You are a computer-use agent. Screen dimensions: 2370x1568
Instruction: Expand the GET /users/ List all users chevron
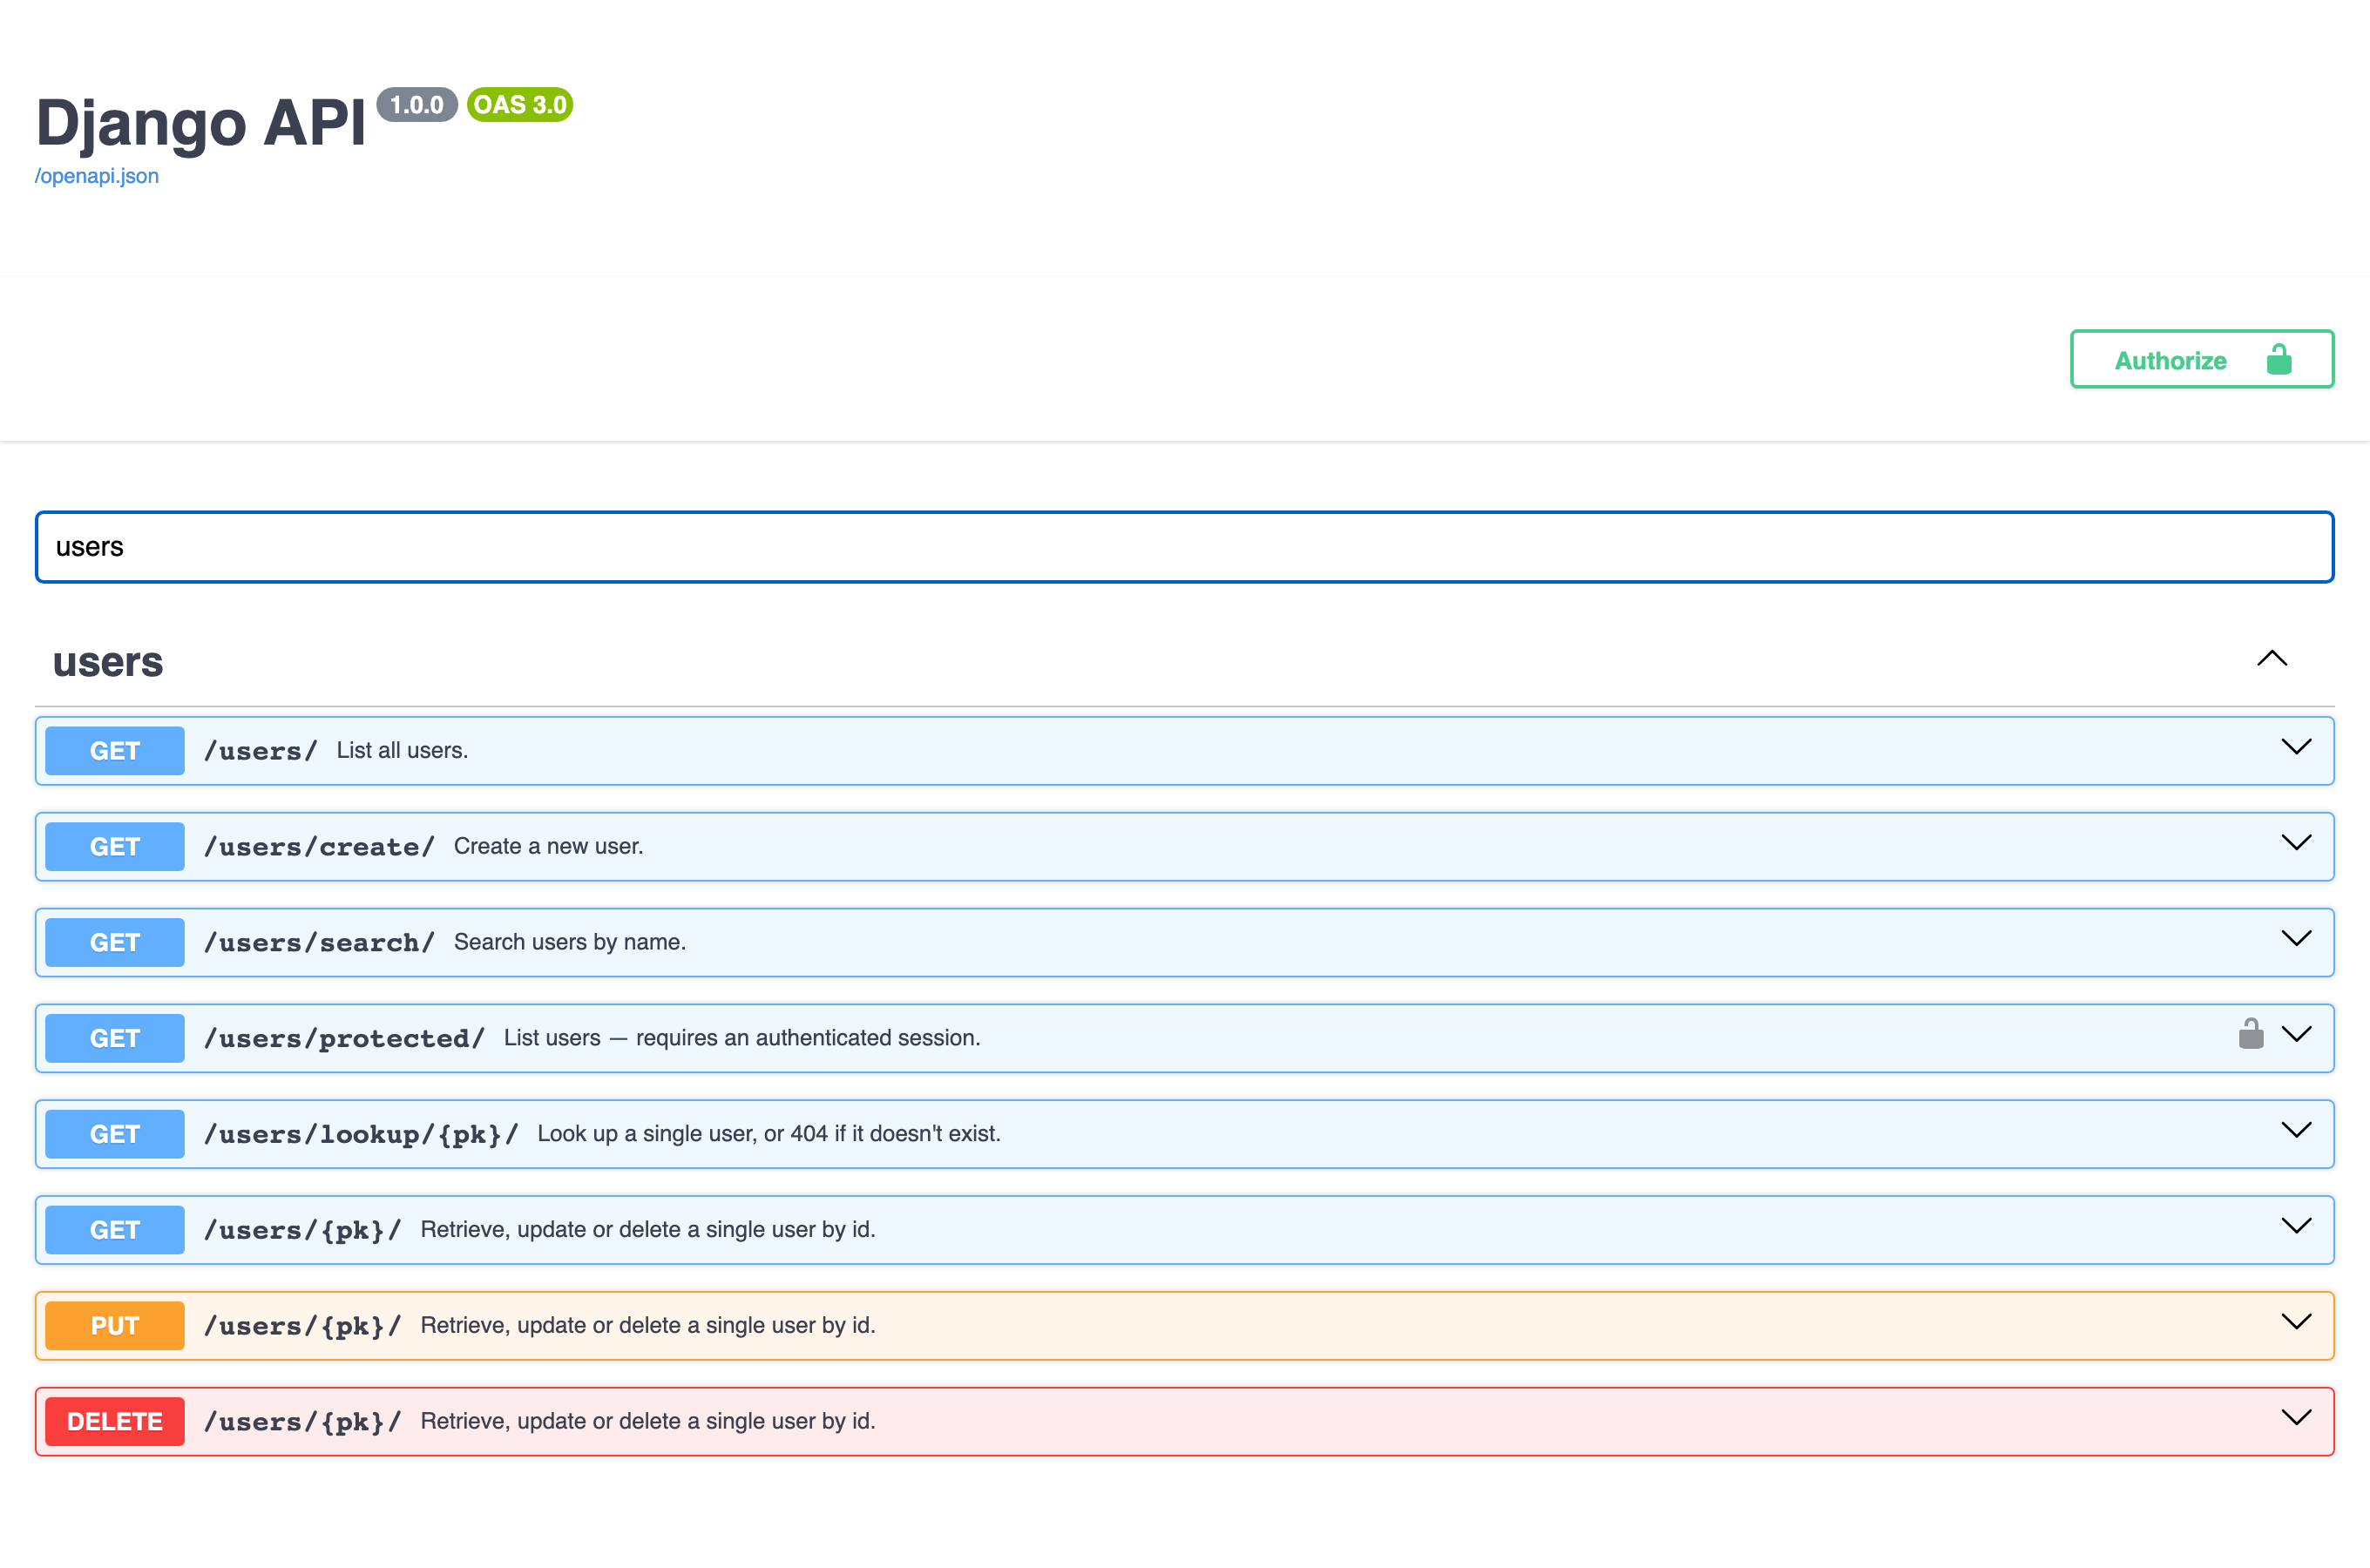coord(2296,747)
